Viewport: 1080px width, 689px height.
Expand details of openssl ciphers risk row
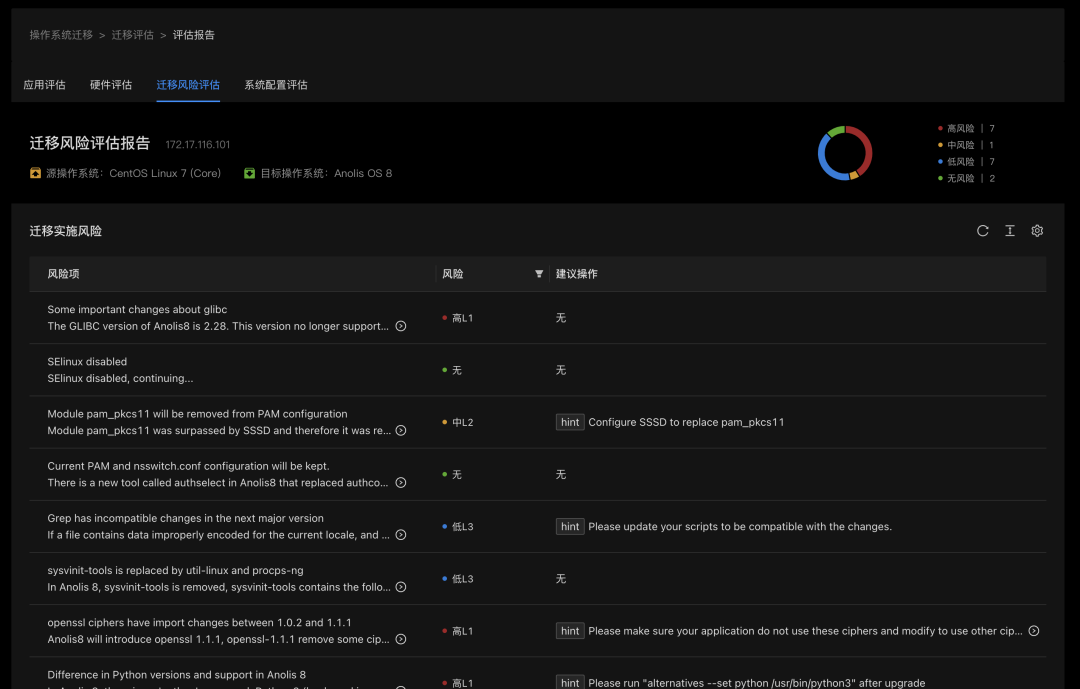[401, 639]
